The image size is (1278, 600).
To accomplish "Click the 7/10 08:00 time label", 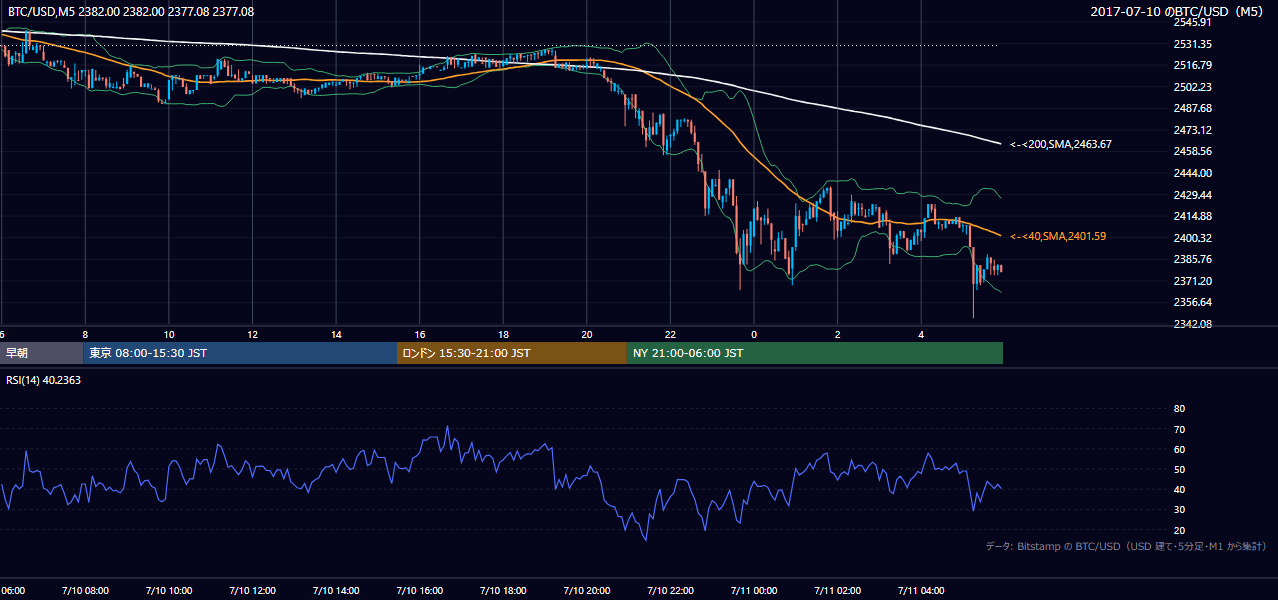I will (x=85, y=591).
